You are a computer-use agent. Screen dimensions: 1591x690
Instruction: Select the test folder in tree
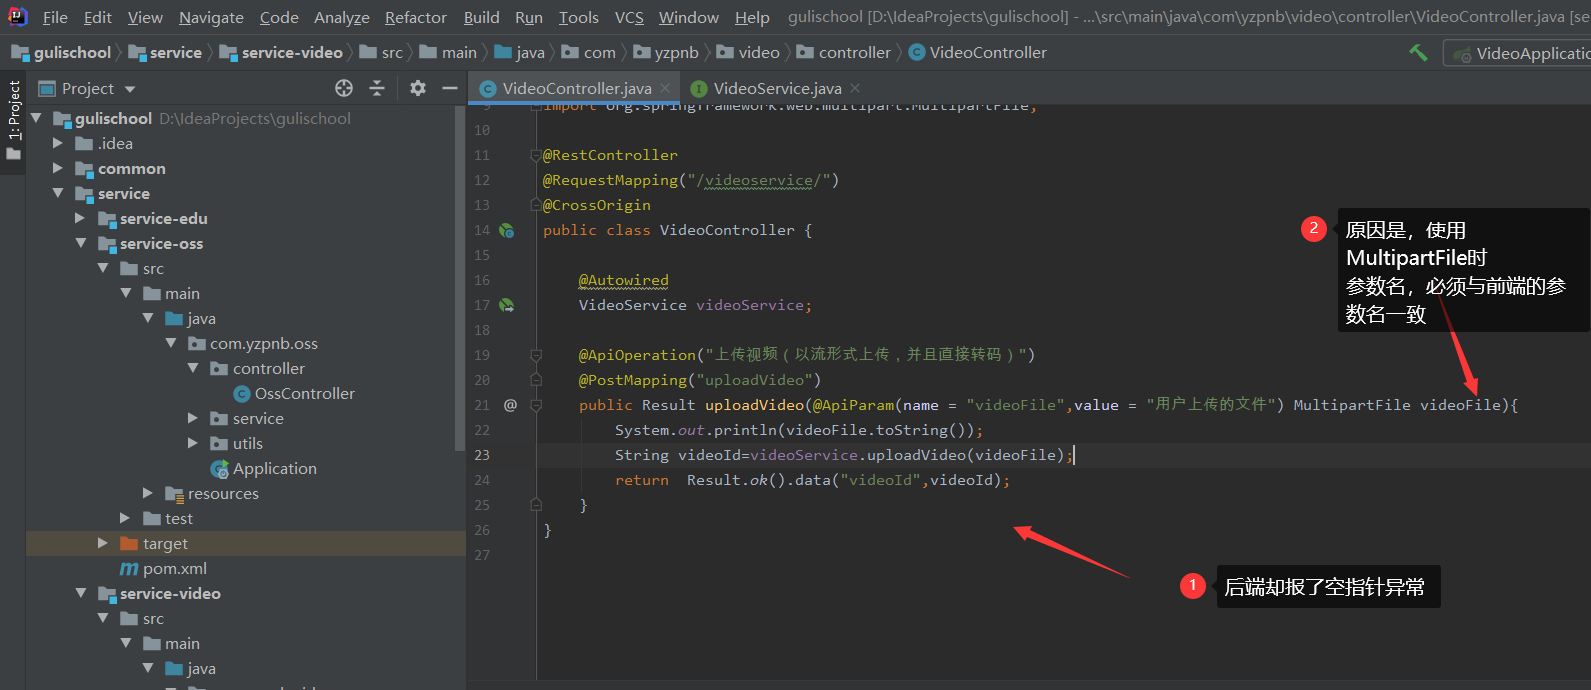tap(168, 518)
